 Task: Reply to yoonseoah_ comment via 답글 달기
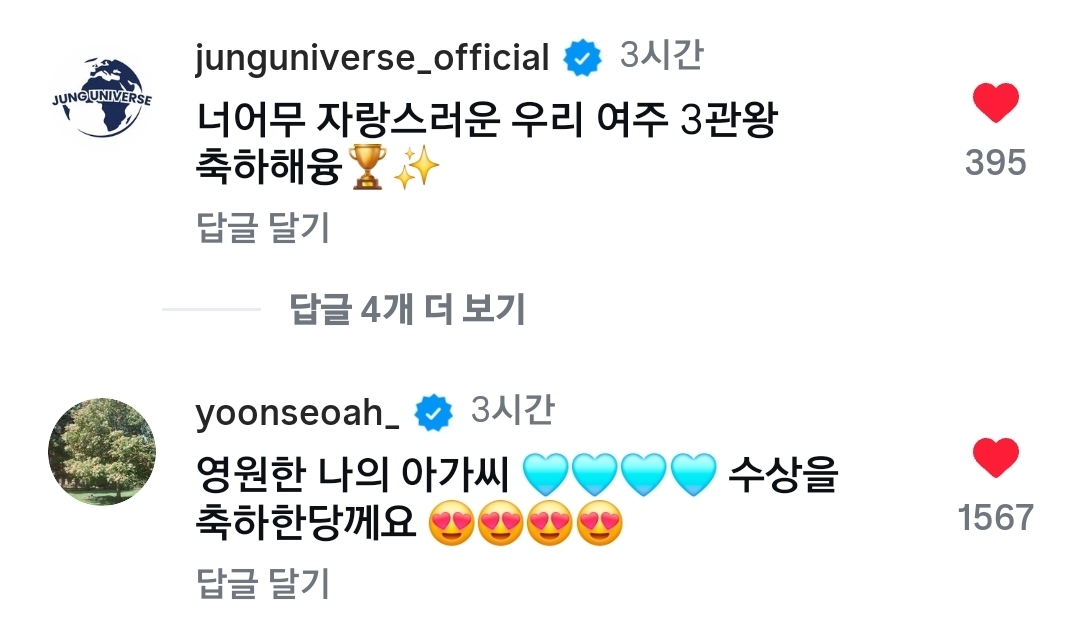point(263,583)
